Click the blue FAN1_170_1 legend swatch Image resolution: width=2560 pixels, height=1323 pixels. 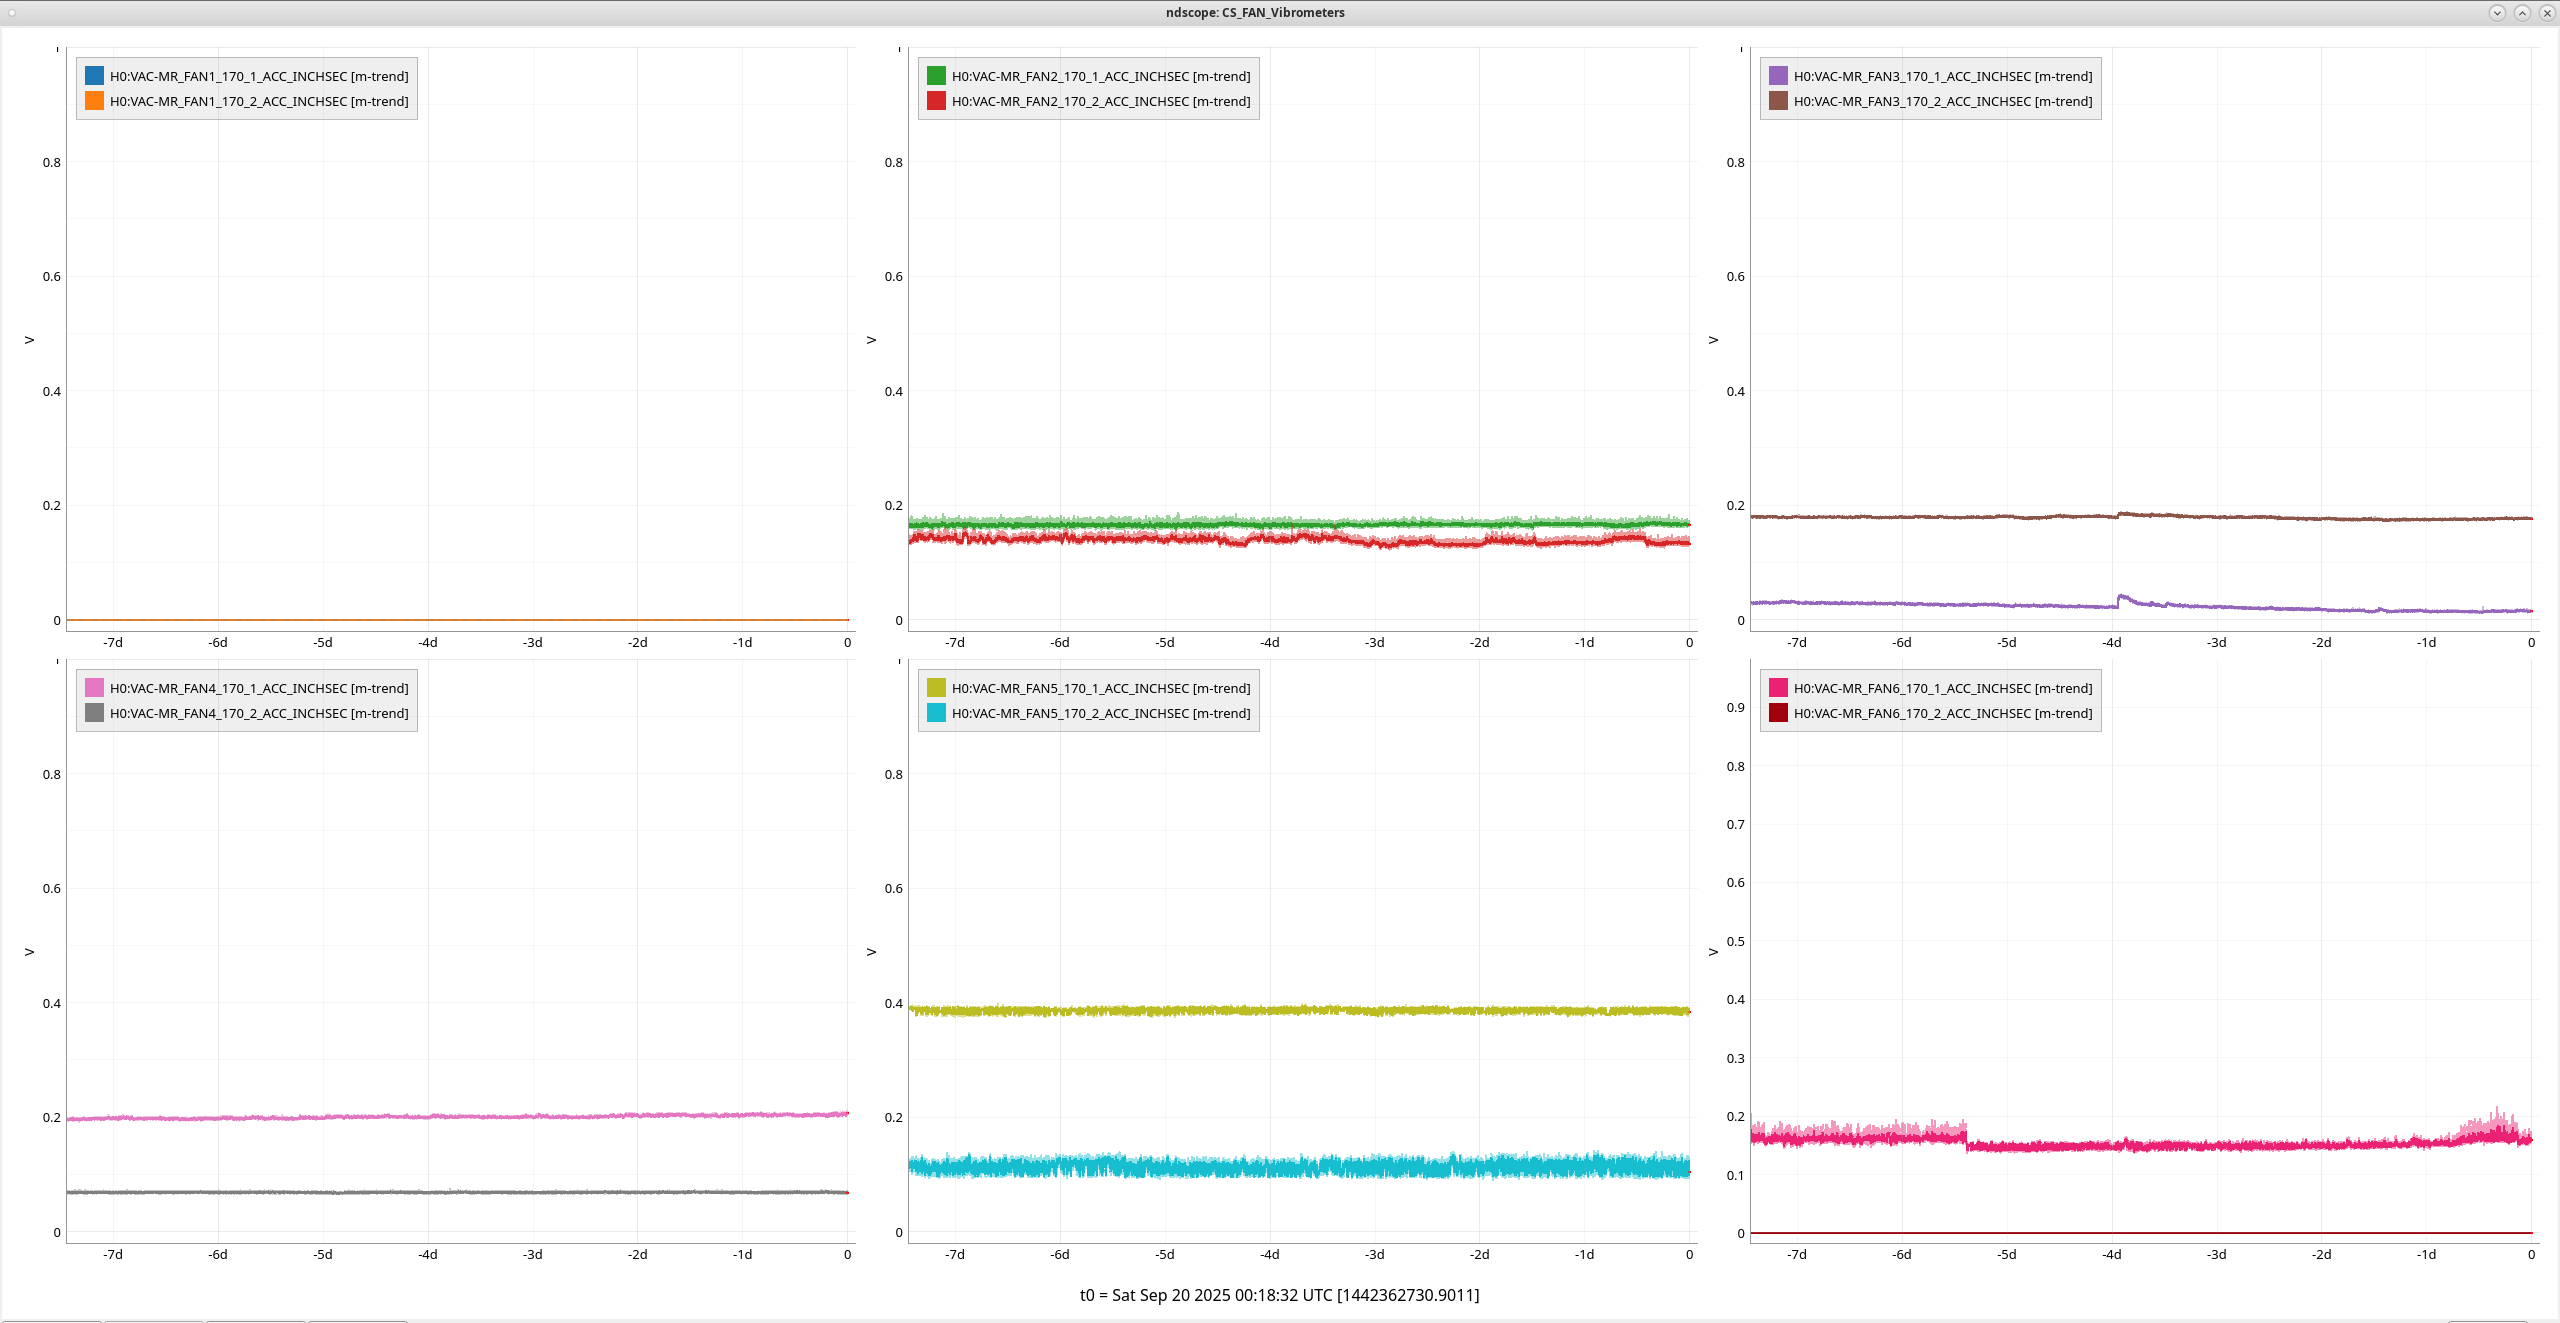click(94, 76)
